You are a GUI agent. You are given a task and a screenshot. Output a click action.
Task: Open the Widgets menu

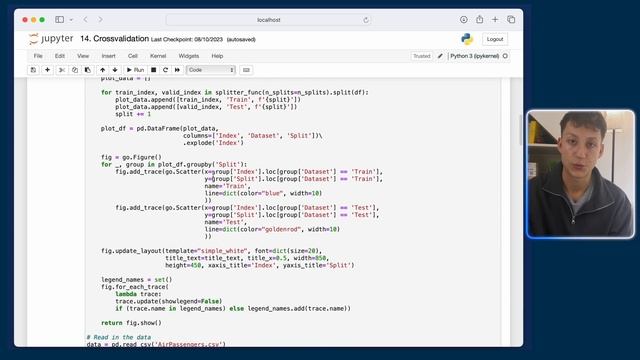point(189,56)
